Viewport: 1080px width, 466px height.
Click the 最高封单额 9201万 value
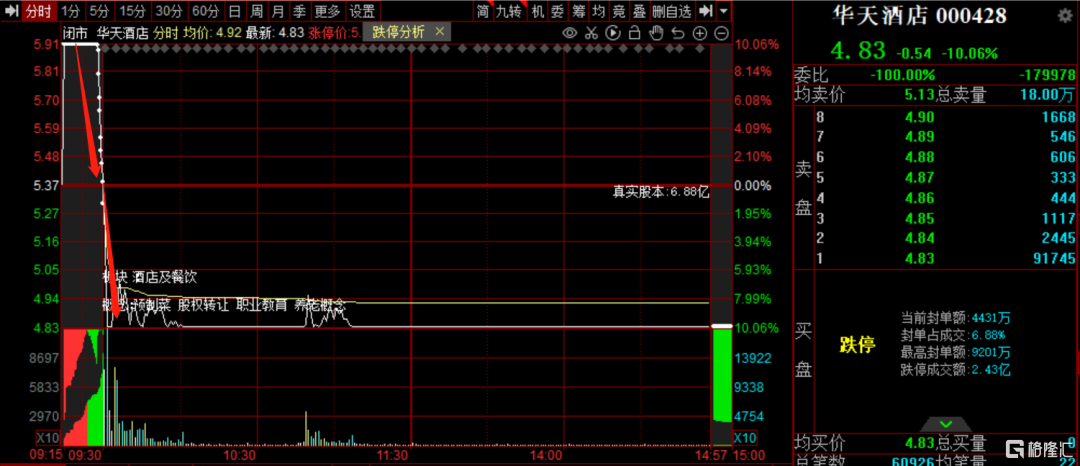click(990, 352)
